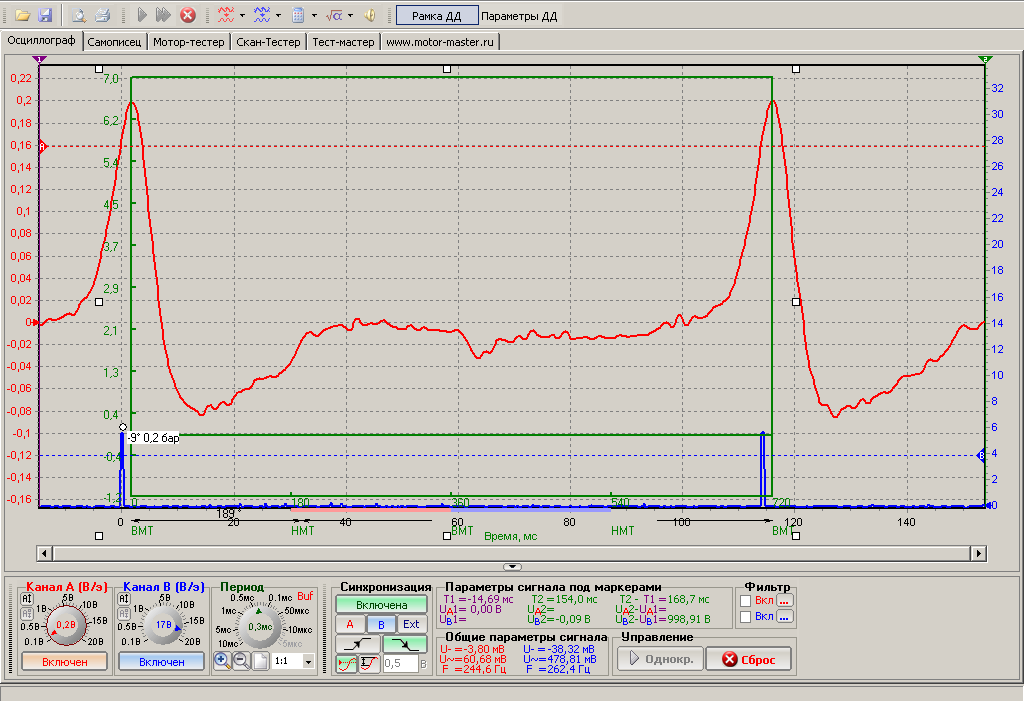Stop with the red X toolbar icon
The height and width of the screenshot is (702, 1024).
coord(188,15)
